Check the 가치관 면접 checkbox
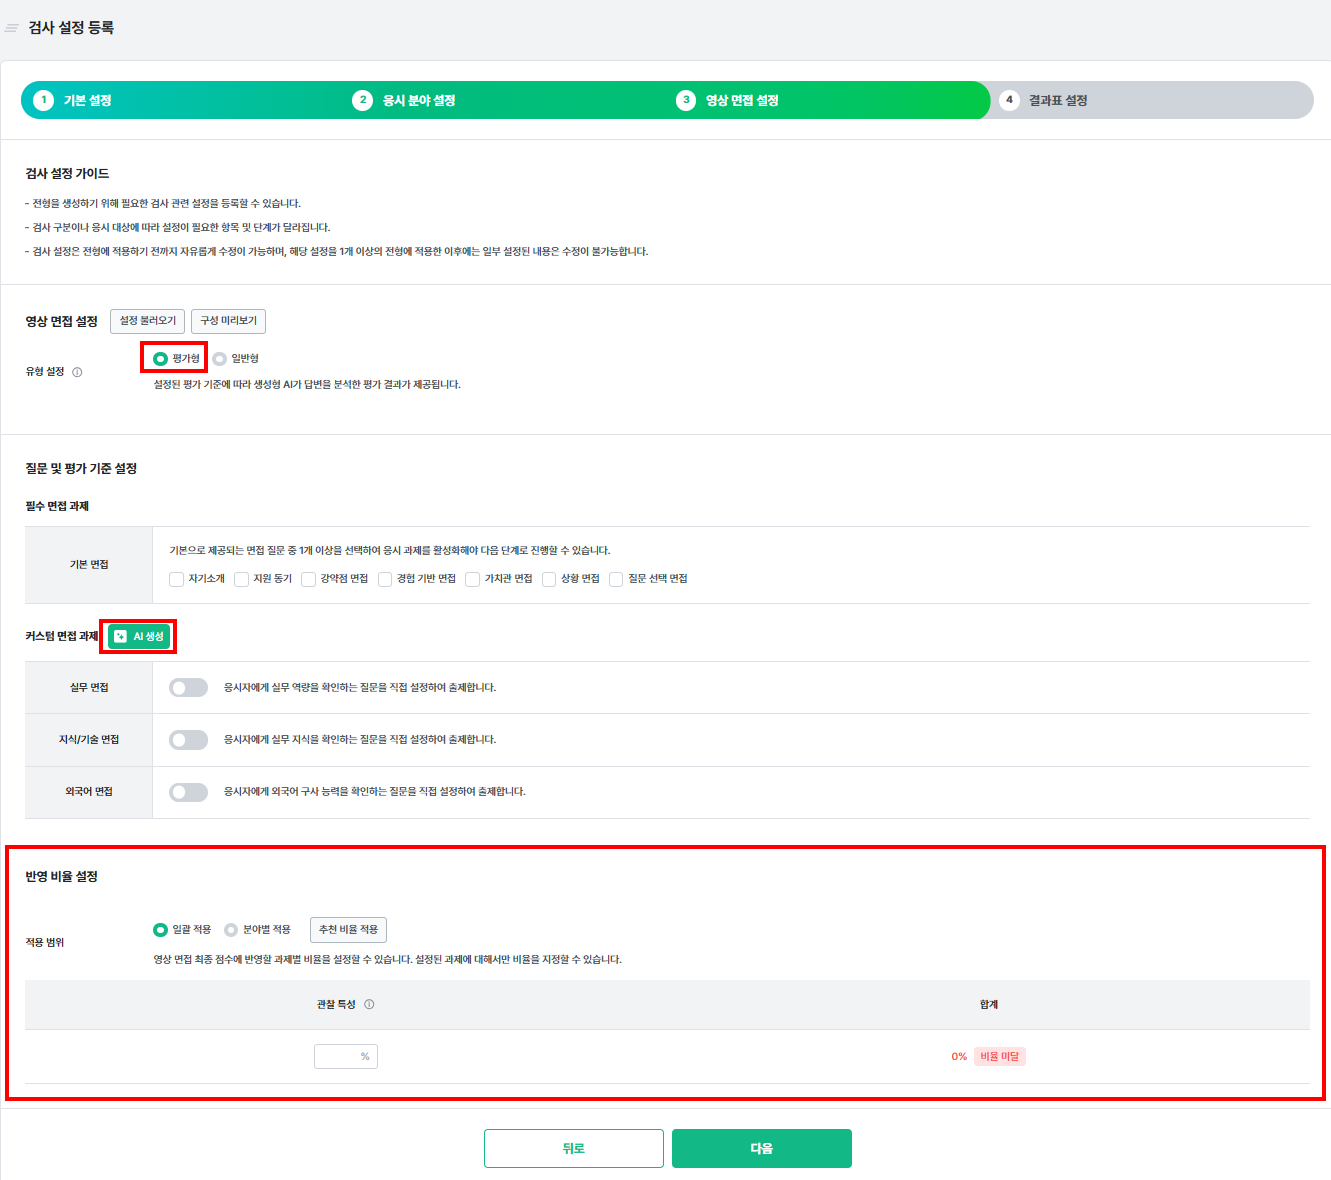Image resolution: width=1331 pixels, height=1180 pixels. [x=473, y=579]
